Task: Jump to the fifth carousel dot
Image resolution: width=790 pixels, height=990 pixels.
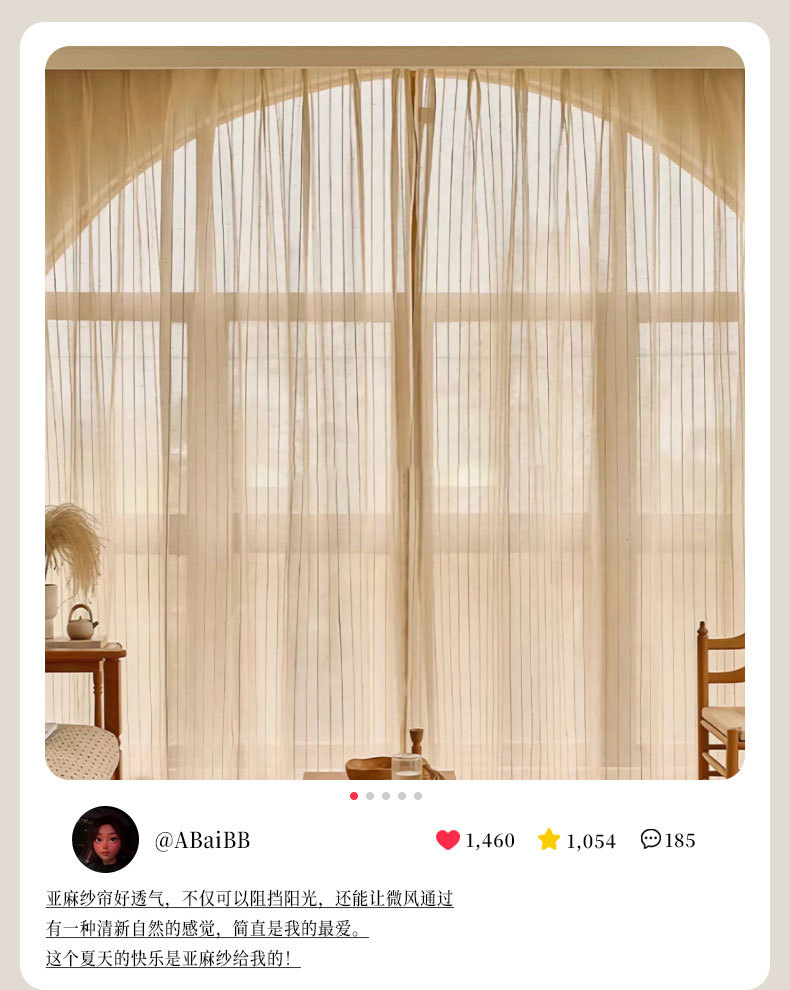Action: 418,796
